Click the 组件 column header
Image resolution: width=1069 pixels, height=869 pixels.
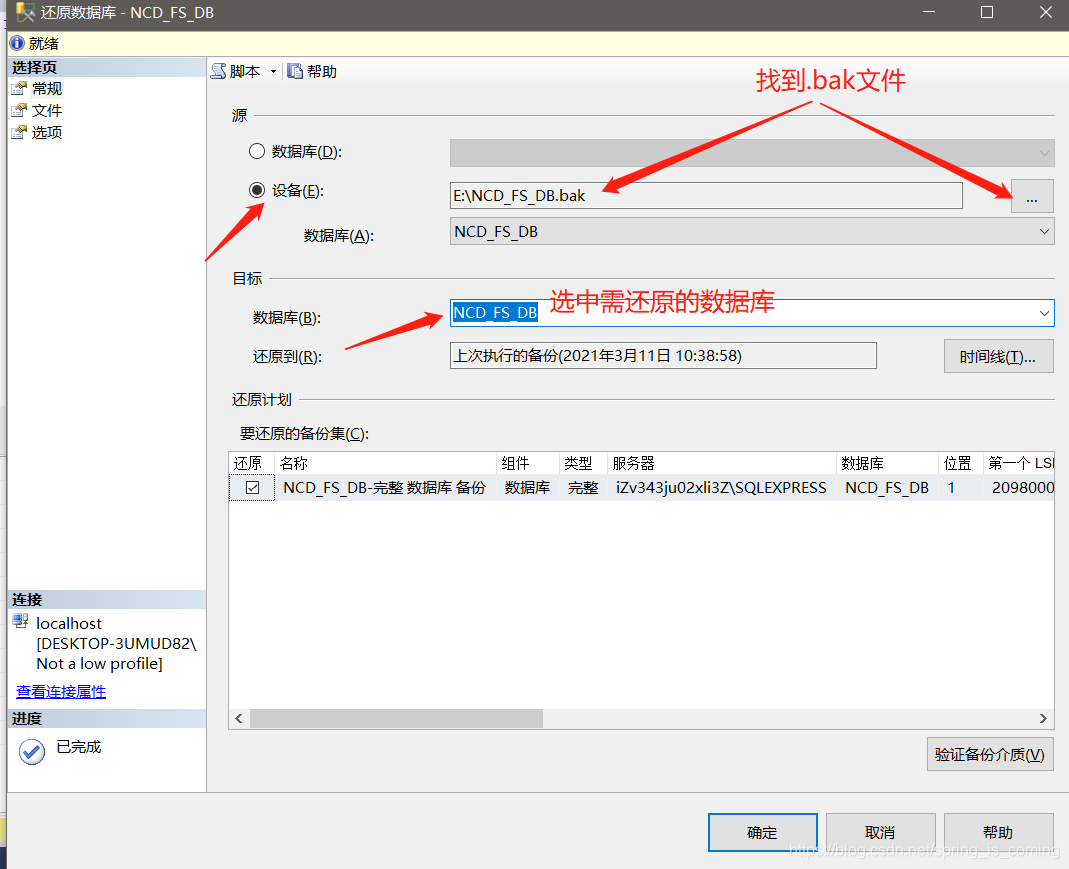click(528, 463)
